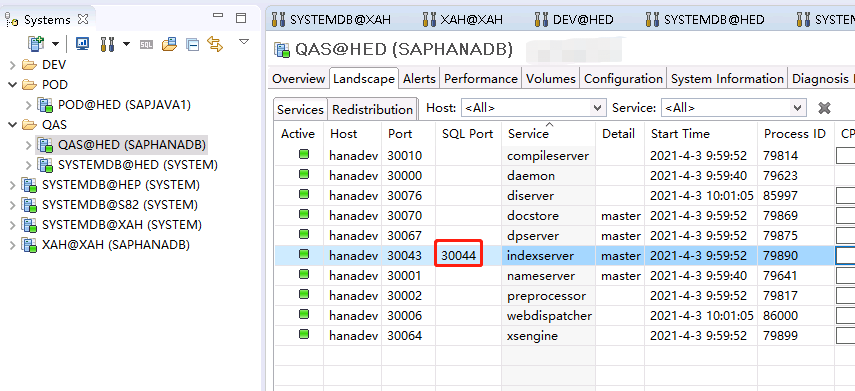855x391 pixels.
Task: Open the System Monitor icon
Action: point(82,44)
